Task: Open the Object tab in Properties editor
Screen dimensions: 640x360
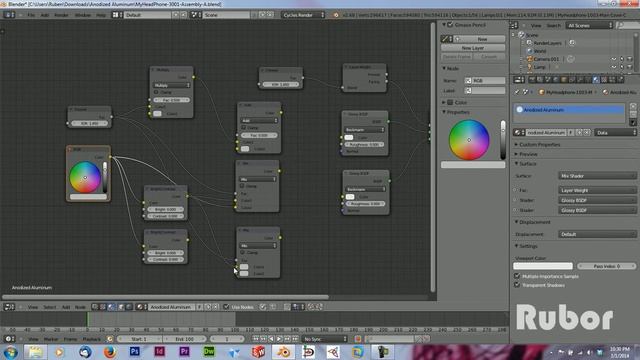Action: [564, 80]
